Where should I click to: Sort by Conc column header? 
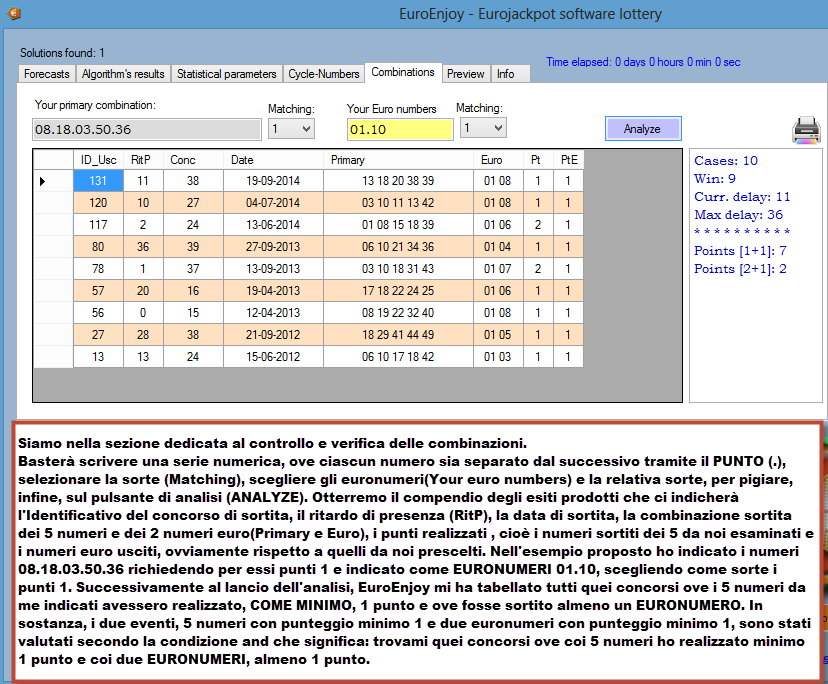[x=193, y=160]
